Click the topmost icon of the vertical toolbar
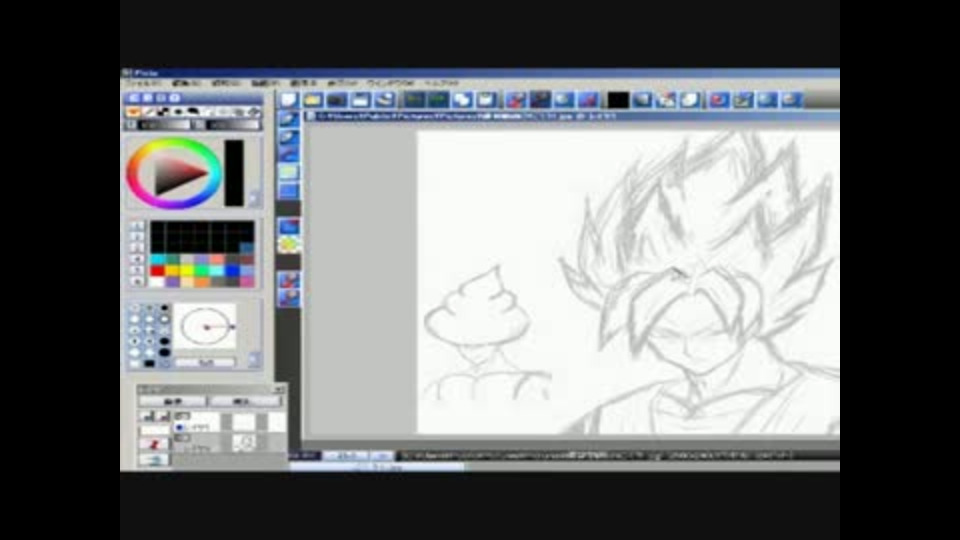Screen dimensions: 960x540 [x=289, y=119]
